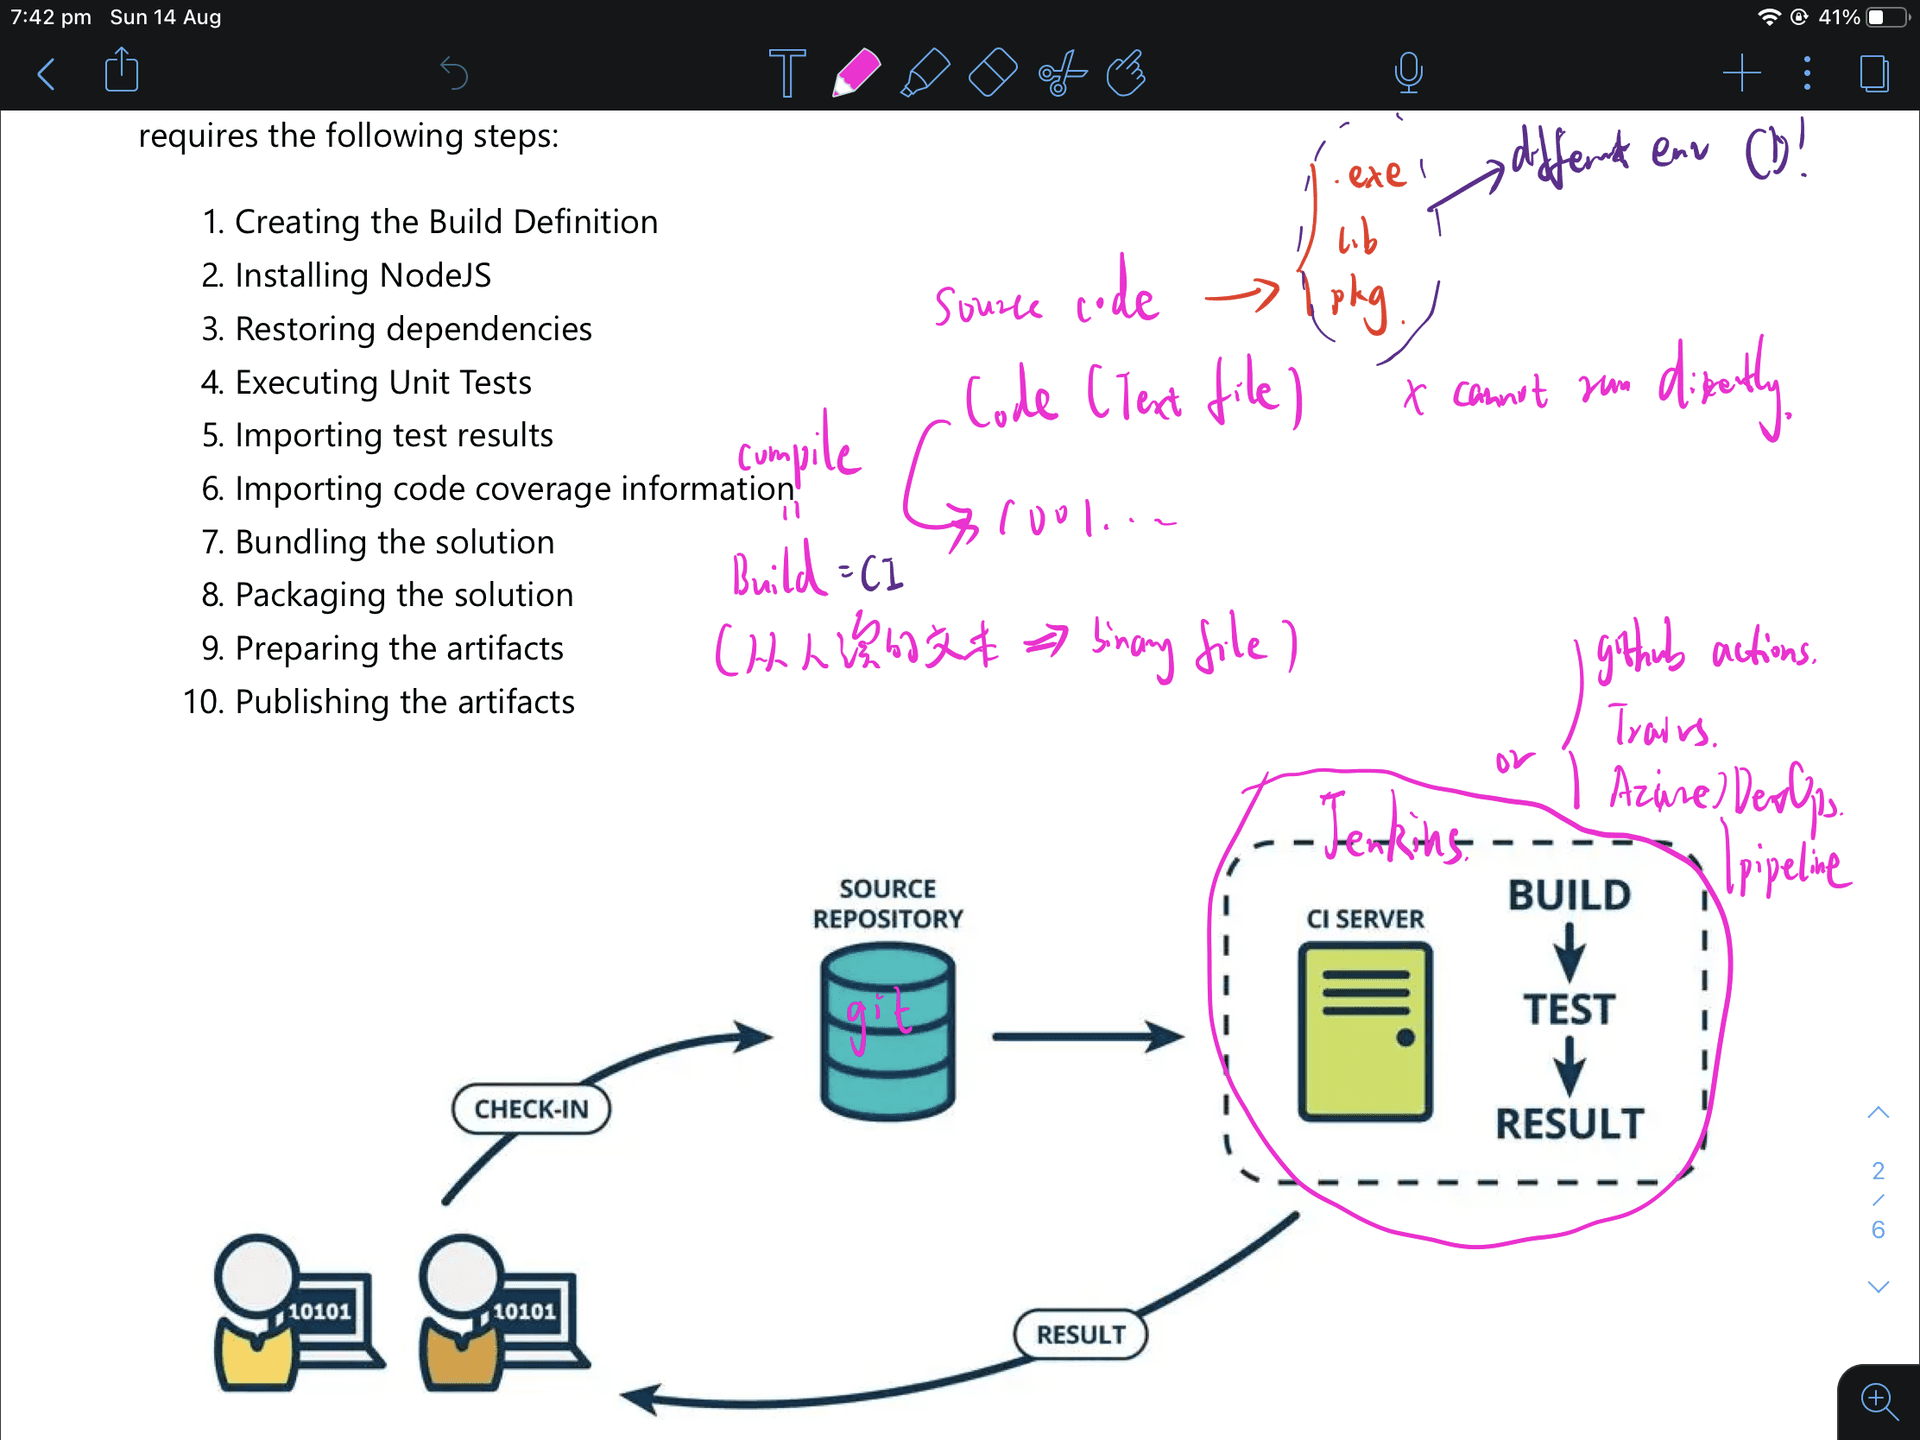Open the pages overview panel
1920x1440 pixels.
coord(1874,73)
